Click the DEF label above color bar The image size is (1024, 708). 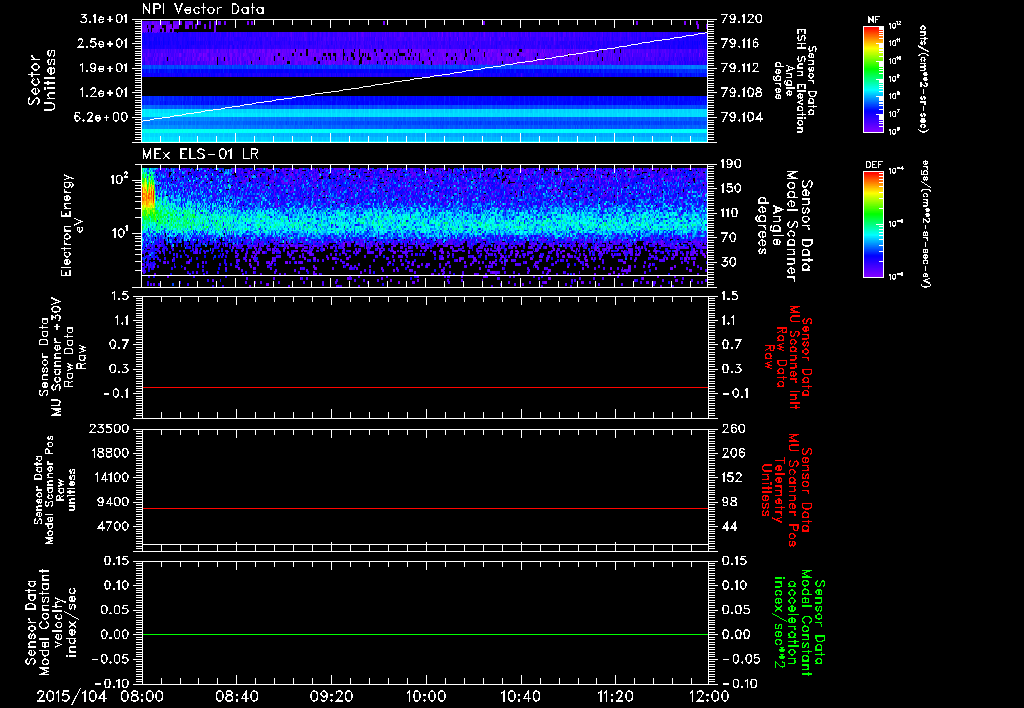pos(873,165)
